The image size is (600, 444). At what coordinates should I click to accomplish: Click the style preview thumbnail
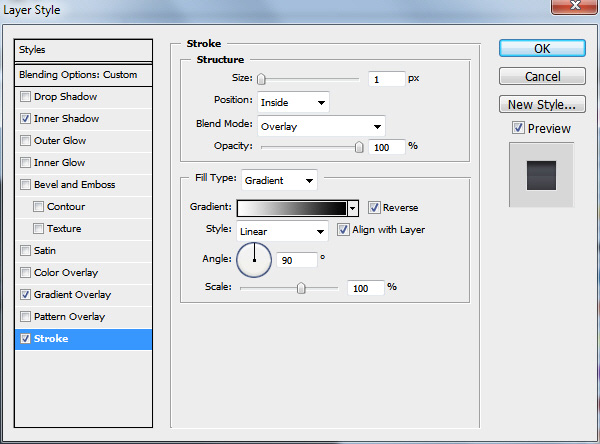(x=541, y=175)
